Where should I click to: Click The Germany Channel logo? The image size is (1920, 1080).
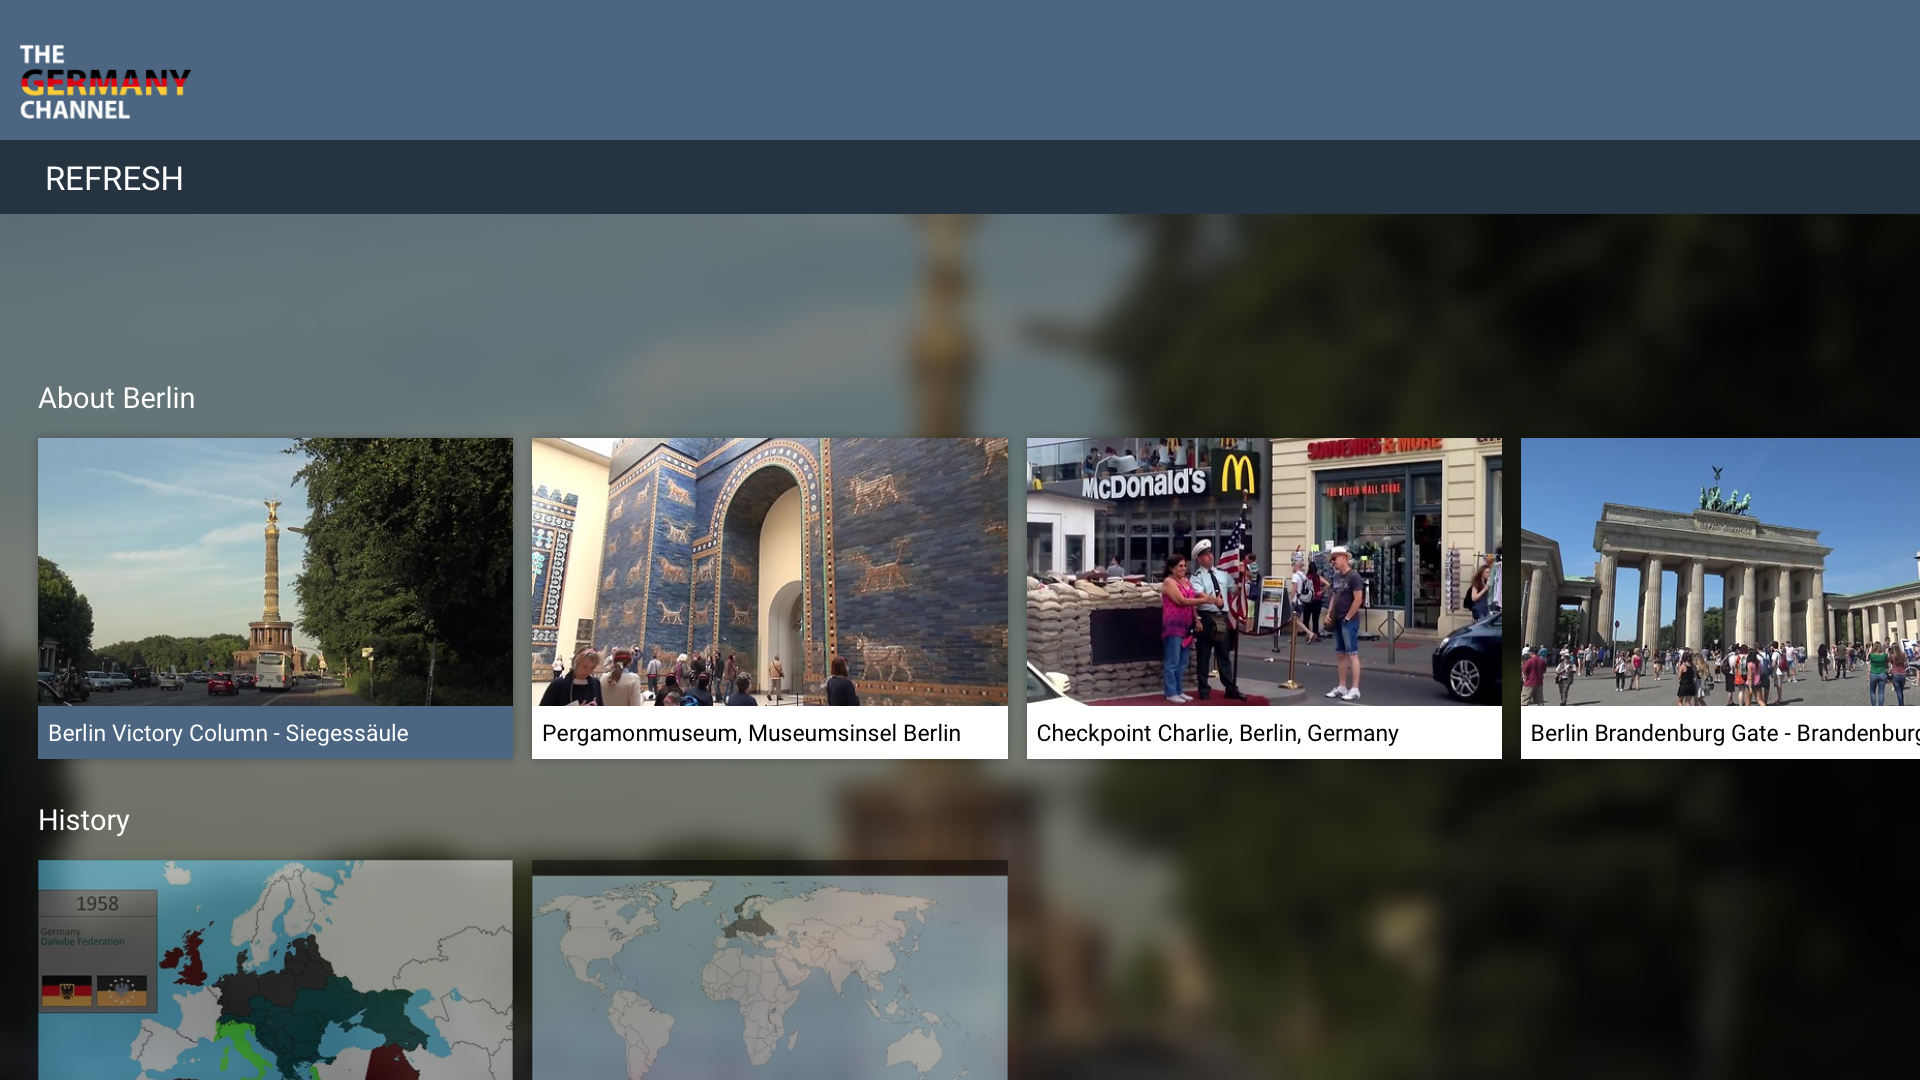click(x=105, y=81)
